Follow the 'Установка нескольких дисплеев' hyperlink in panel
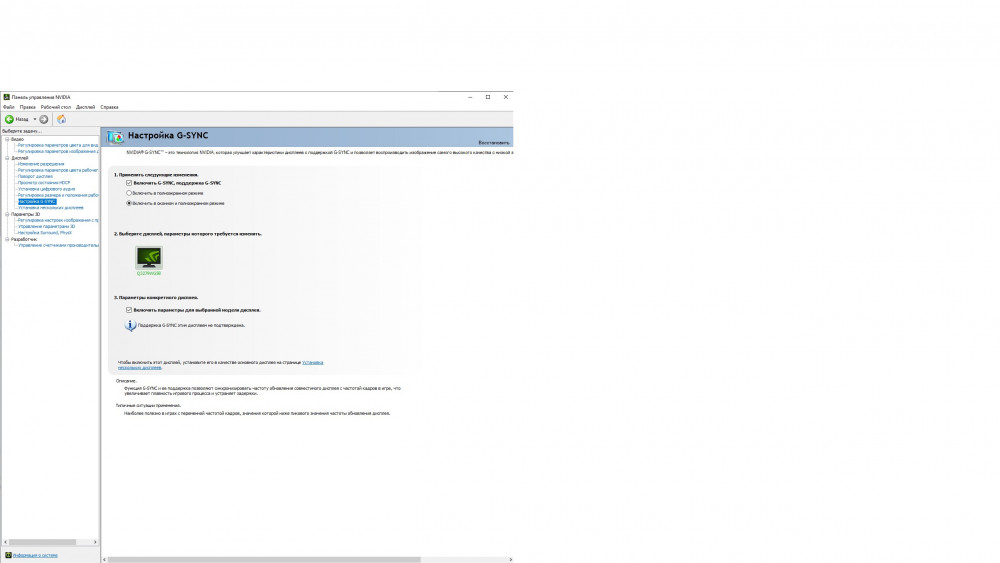The width and height of the screenshot is (1000, 563). tap(312, 362)
